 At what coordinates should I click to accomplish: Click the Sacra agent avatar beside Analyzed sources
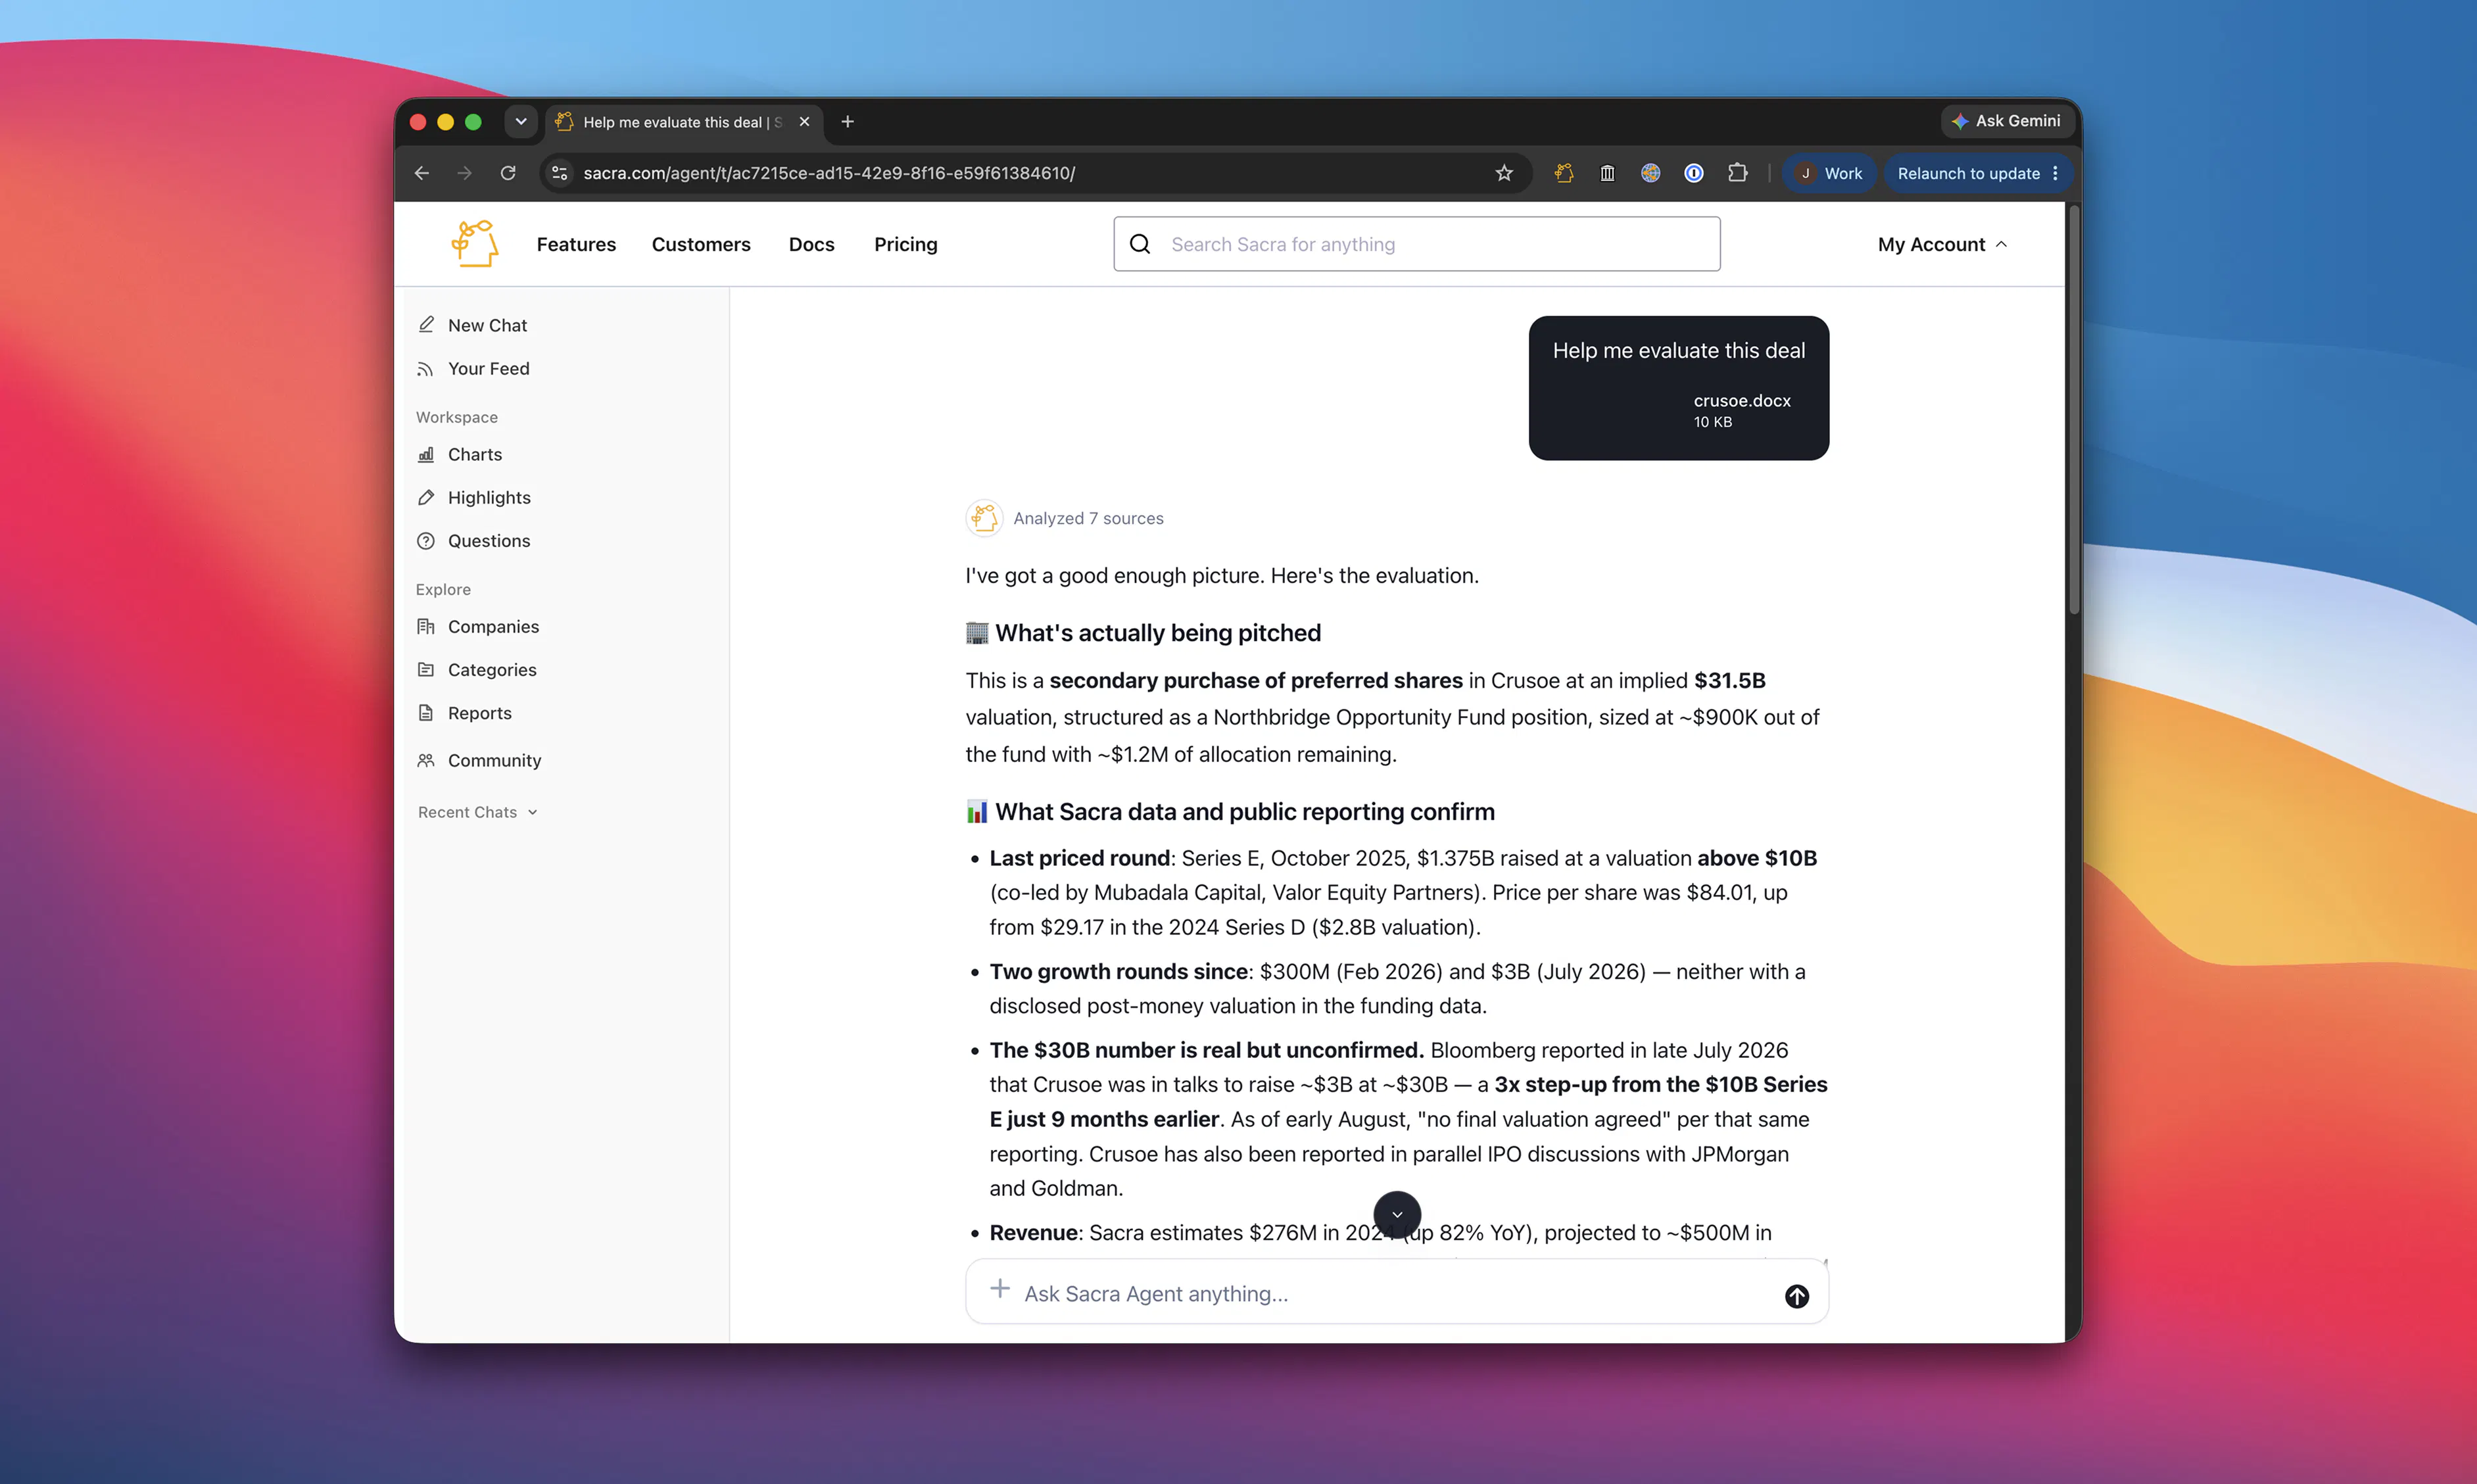click(x=984, y=518)
